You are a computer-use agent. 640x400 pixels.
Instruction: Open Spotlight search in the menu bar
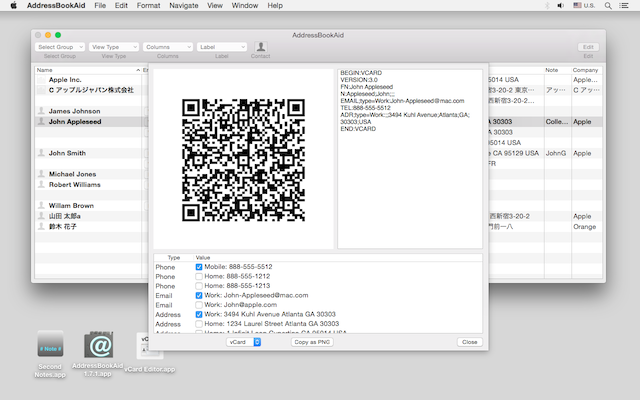click(x=608, y=6)
